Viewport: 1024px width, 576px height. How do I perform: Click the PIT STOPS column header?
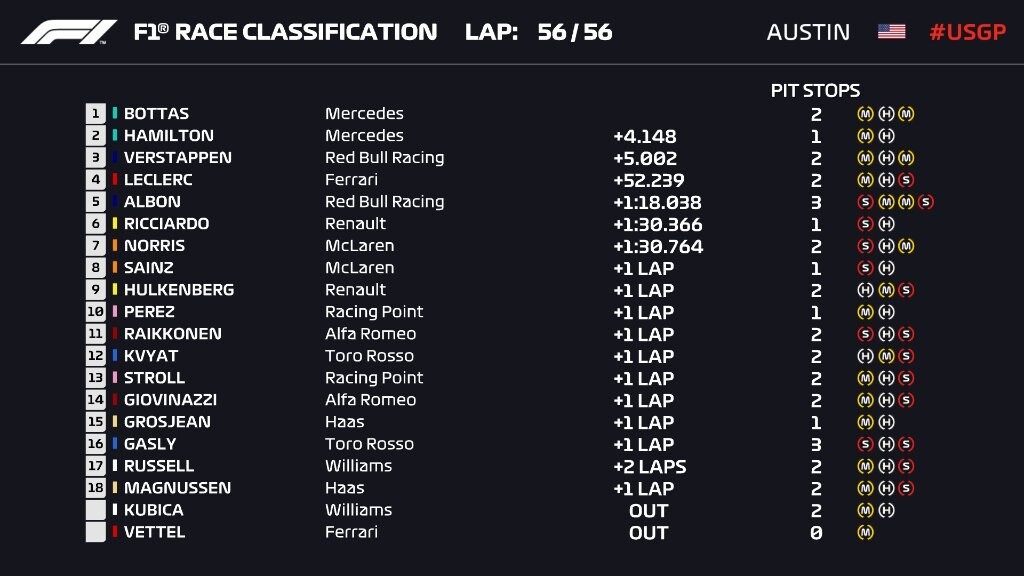(815, 91)
